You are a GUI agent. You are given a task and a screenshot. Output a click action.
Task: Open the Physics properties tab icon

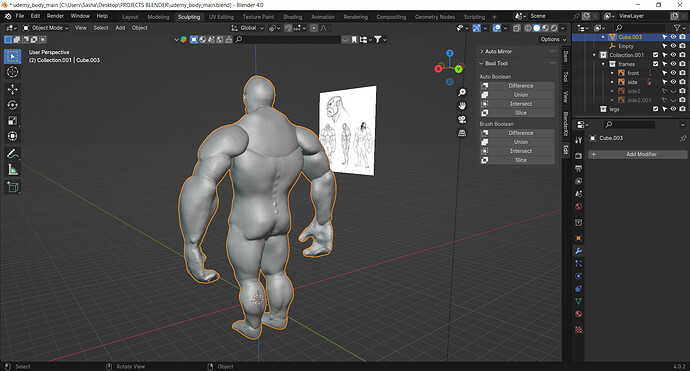click(x=579, y=276)
